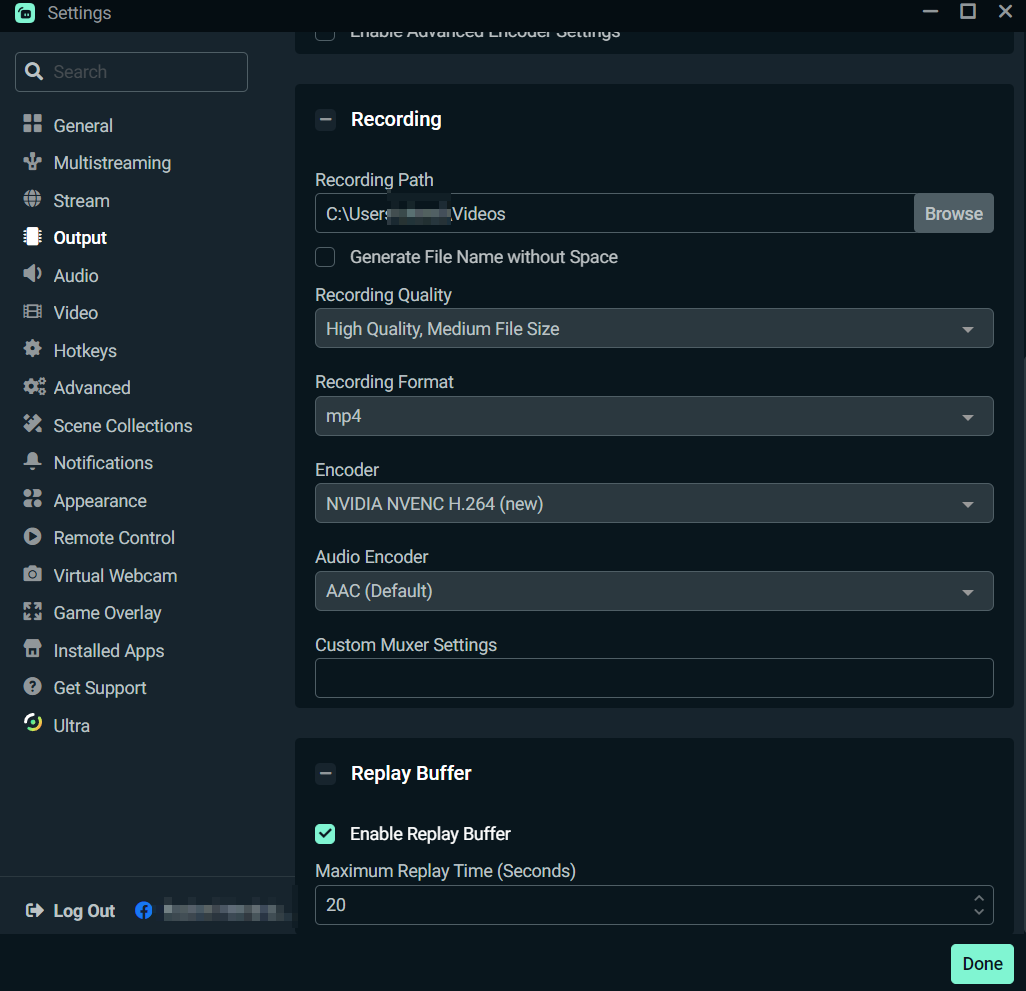The height and width of the screenshot is (991, 1026).
Task: Open the Recording Format dropdown
Action: [654, 416]
